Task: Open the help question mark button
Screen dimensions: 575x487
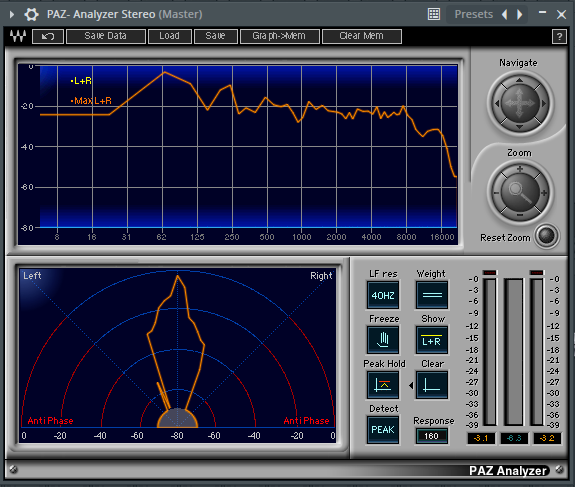Action: (559, 36)
